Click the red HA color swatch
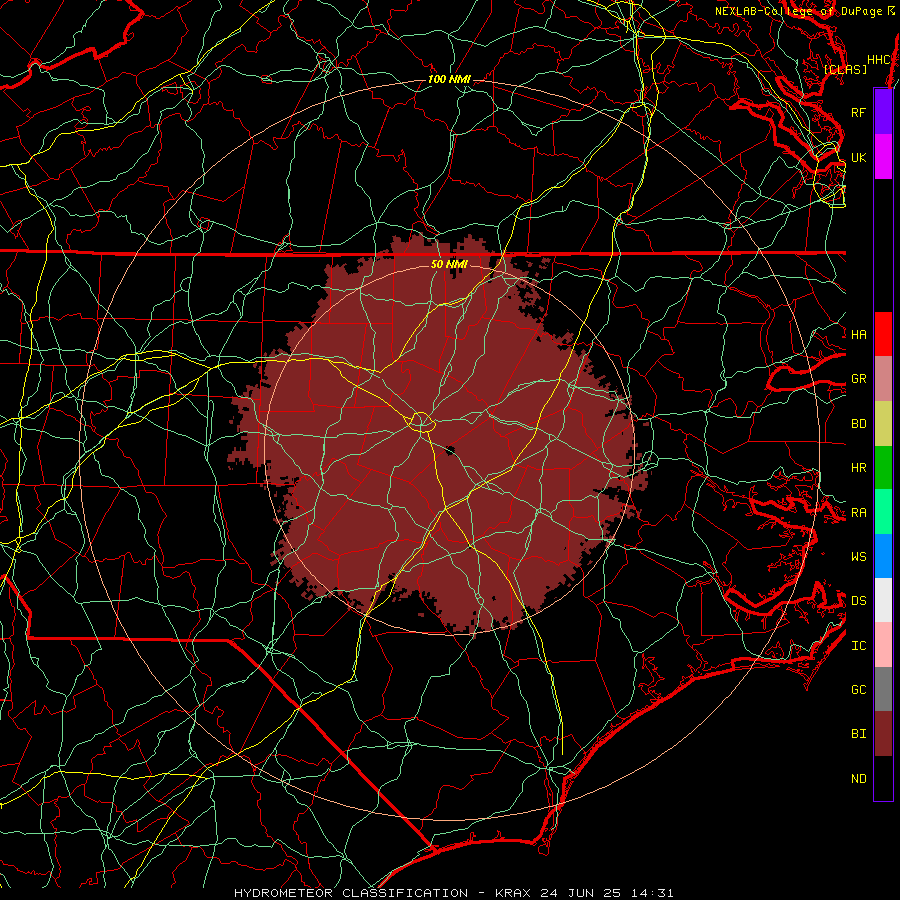 pos(883,334)
